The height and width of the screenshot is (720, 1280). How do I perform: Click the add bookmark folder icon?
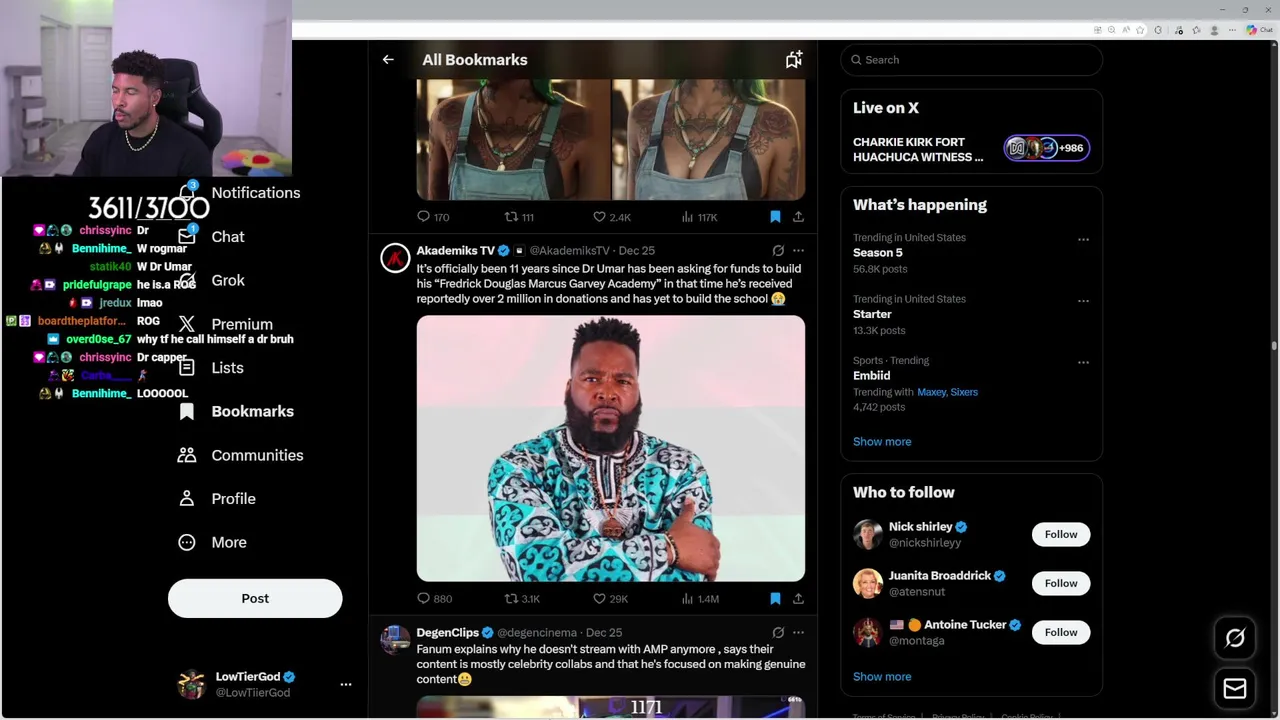794,60
